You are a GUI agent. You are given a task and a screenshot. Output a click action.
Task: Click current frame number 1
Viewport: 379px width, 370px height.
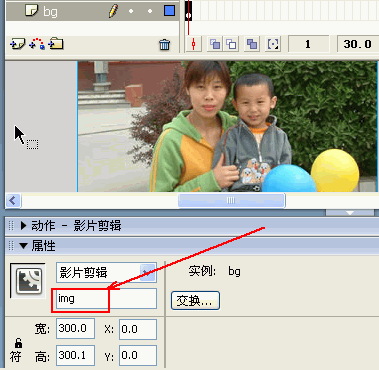(x=308, y=44)
